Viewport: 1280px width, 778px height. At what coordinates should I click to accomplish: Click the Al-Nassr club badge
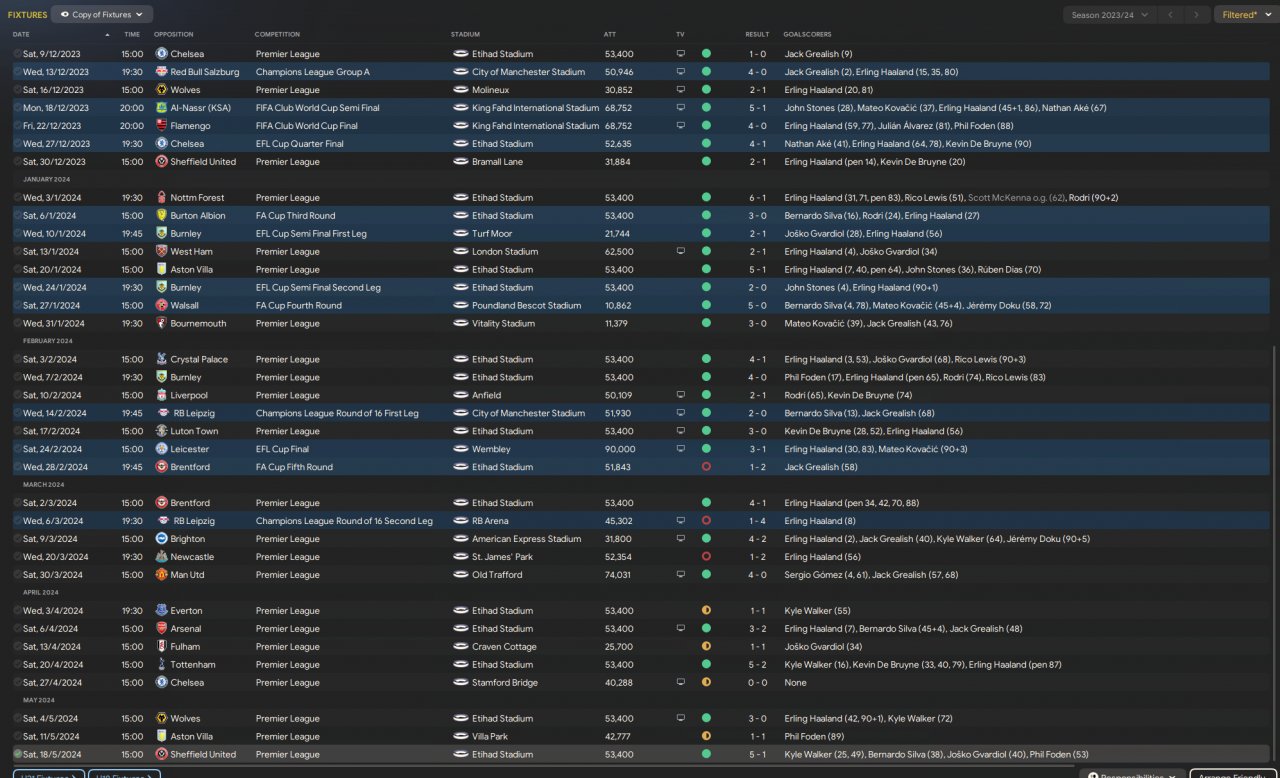(x=162, y=108)
